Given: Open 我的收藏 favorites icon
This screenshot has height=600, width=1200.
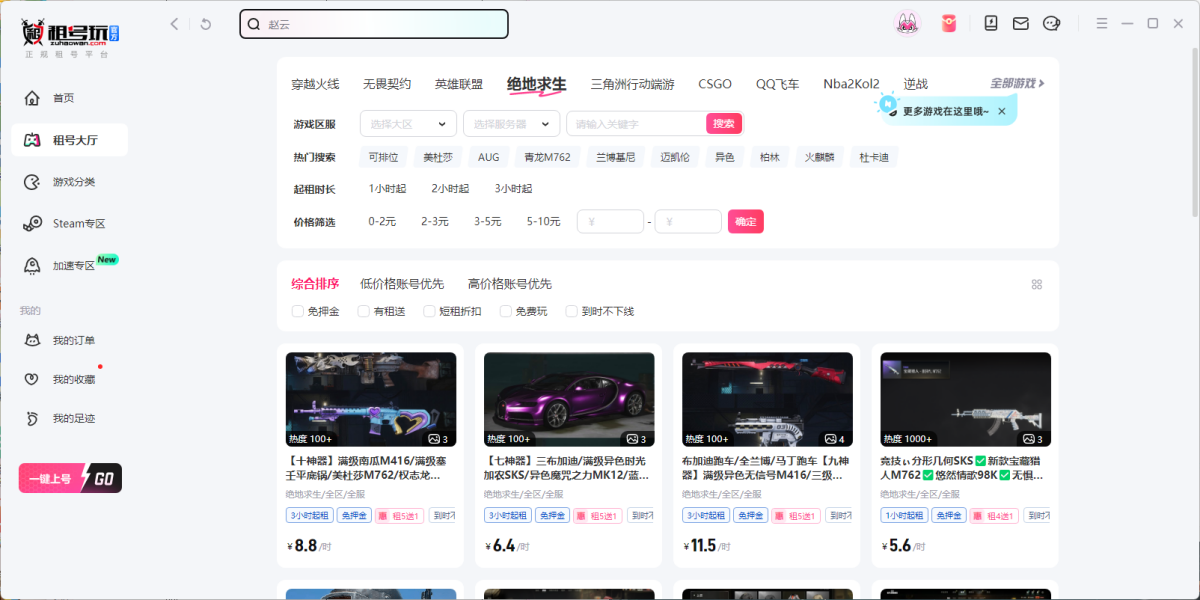Looking at the screenshot, I should click(32, 378).
